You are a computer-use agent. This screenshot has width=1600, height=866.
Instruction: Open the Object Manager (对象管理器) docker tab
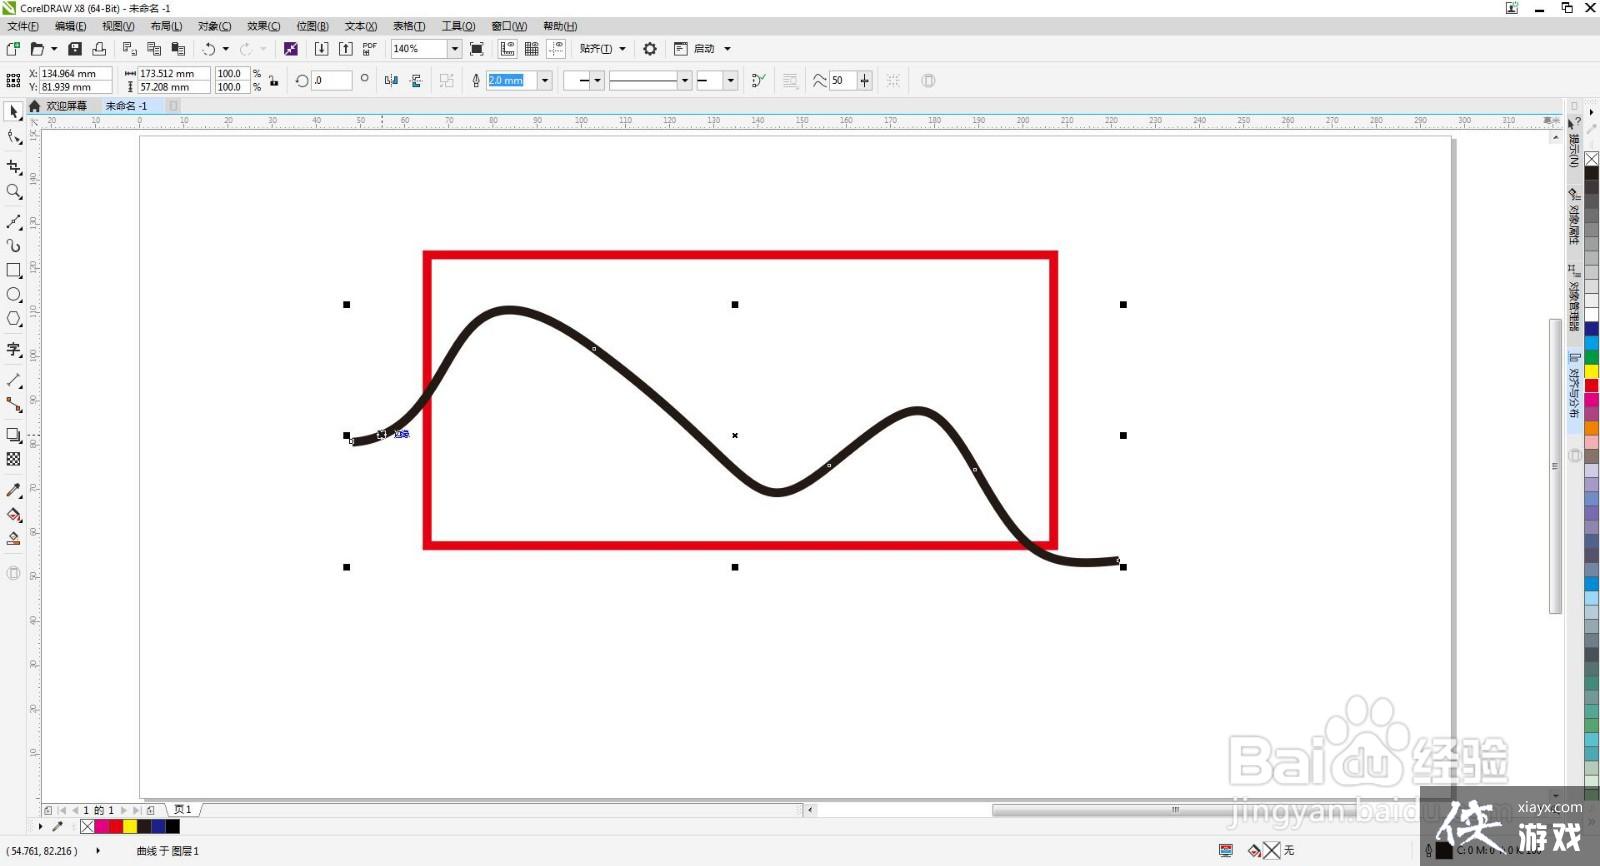(1574, 297)
